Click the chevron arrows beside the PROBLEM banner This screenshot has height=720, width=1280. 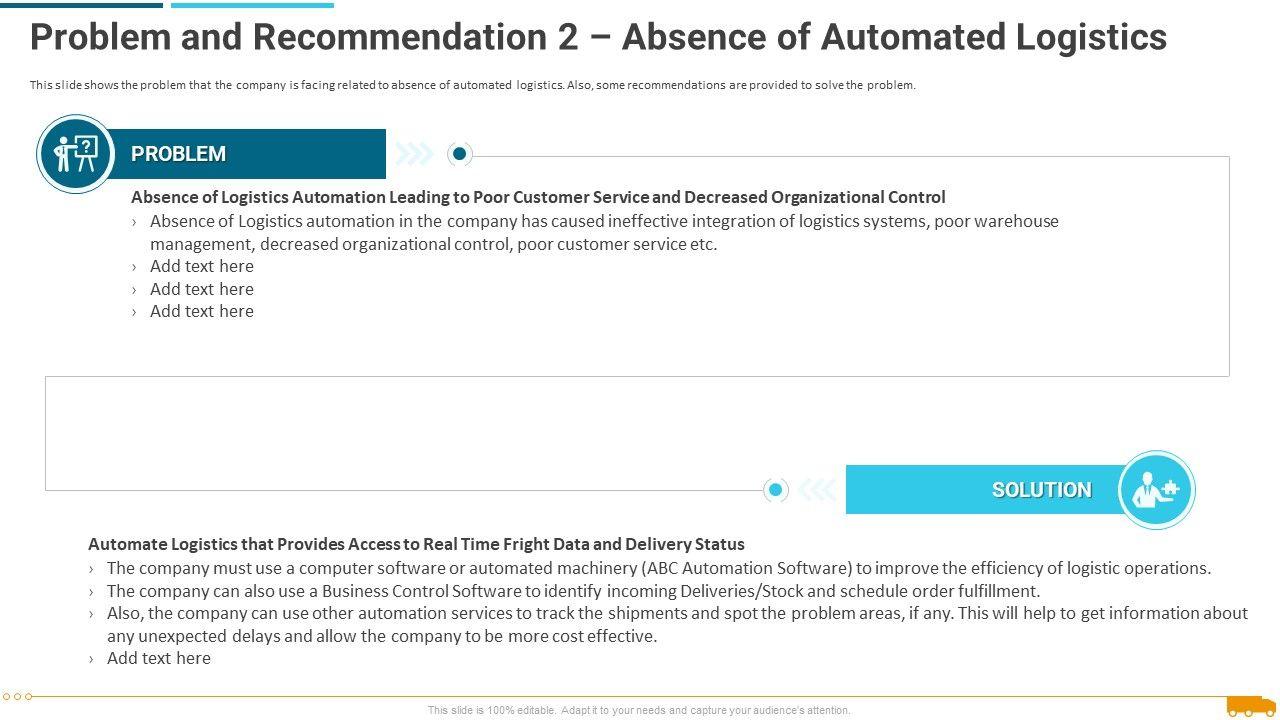[414, 154]
